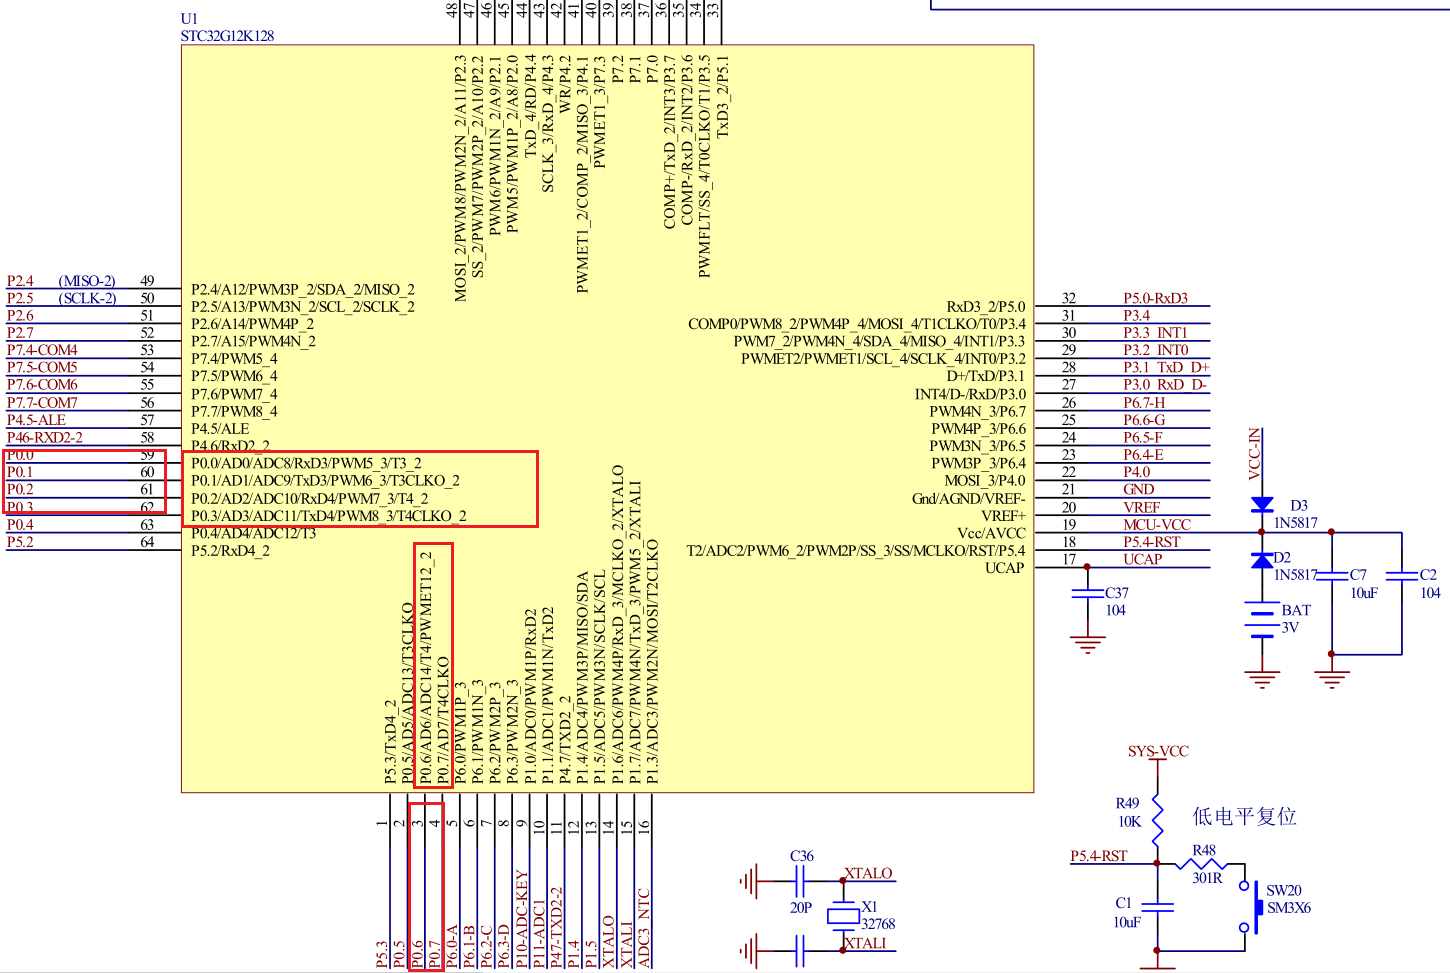Click pin number 49 on left side
The image size is (1450, 973).
pyautogui.click(x=147, y=281)
